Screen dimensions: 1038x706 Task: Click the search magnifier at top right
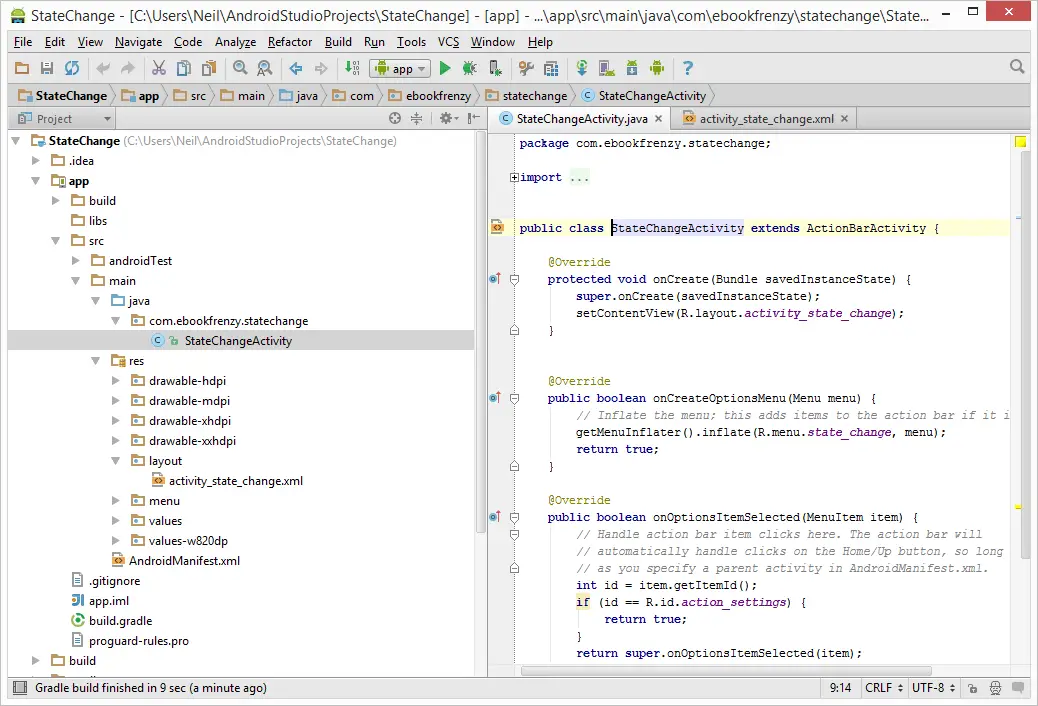pyautogui.click(x=1017, y=67)
